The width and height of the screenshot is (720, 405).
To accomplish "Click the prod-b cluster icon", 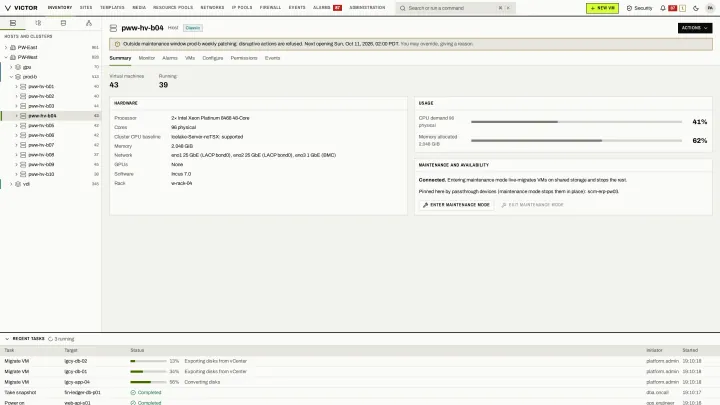I will [x=18, y=77].
